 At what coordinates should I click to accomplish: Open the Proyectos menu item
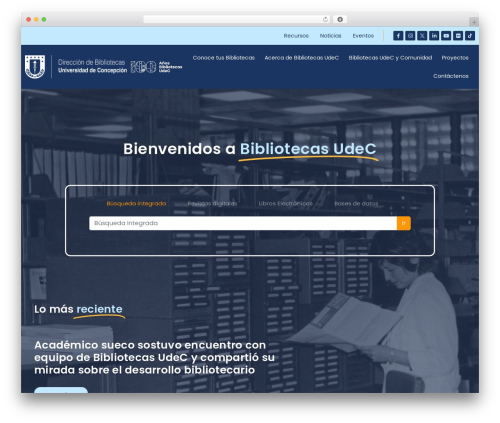pyautogui.click(x=455, y=58)
